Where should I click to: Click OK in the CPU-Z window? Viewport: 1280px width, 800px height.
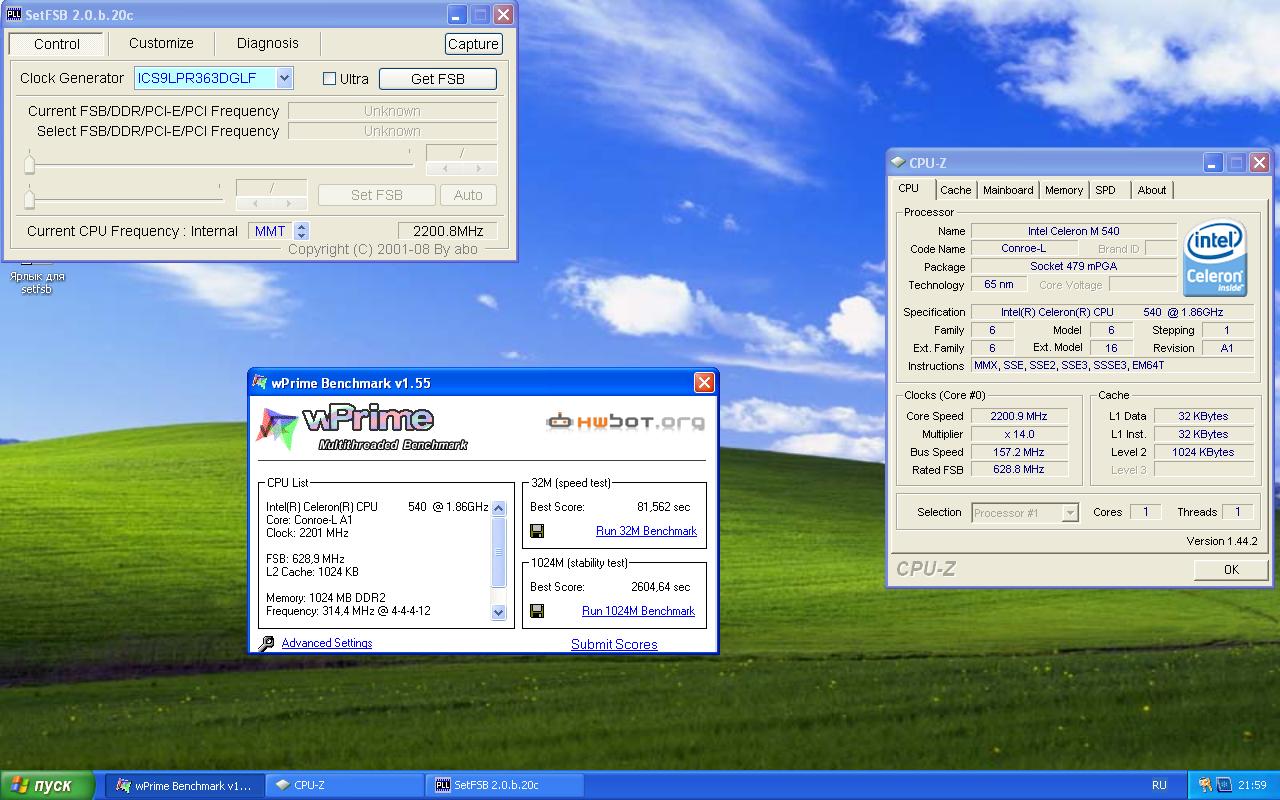pos(1230,569)
